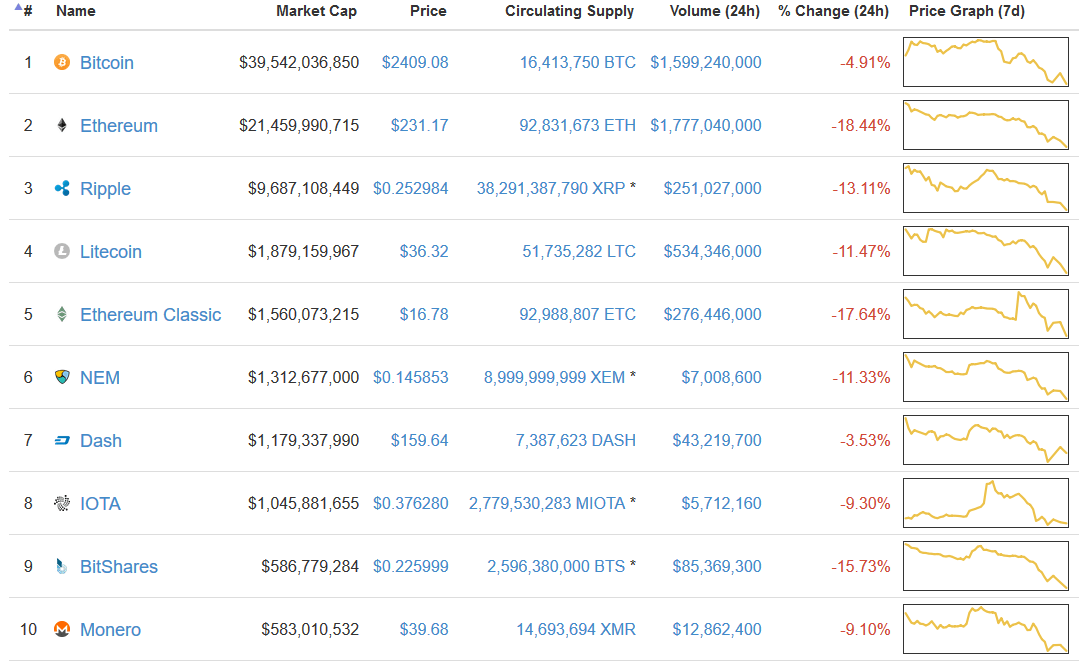
Task: Click the Bitcoin coin logo icon
Action: click(x=62, y=63)
